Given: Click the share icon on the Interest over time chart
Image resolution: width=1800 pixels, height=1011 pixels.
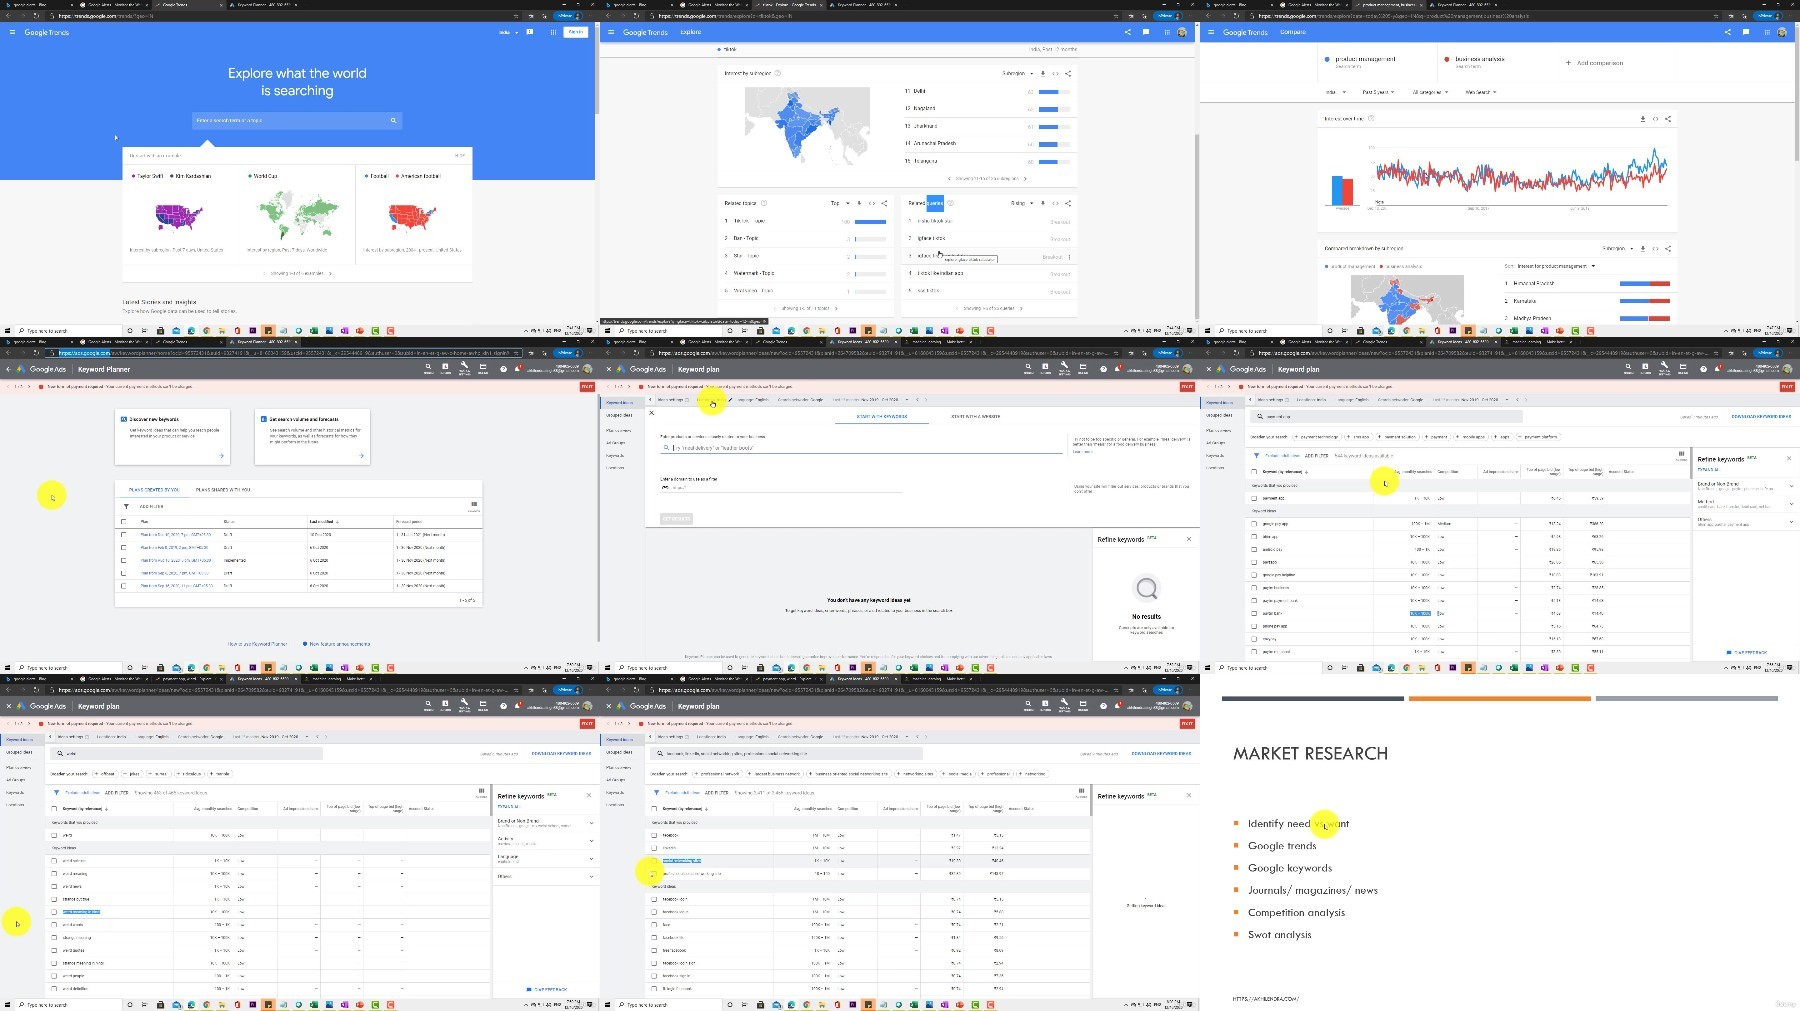Looking at the screenshot, I should (x=1668, y=119).
